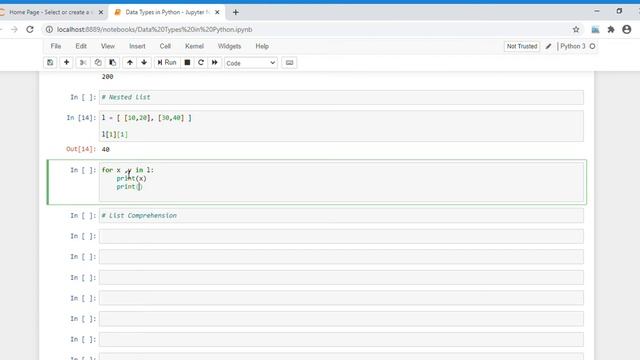The height and width of the screenshot is (360, 640).
Task: Bookmark this page with the star icon
Action: point(576,29)
